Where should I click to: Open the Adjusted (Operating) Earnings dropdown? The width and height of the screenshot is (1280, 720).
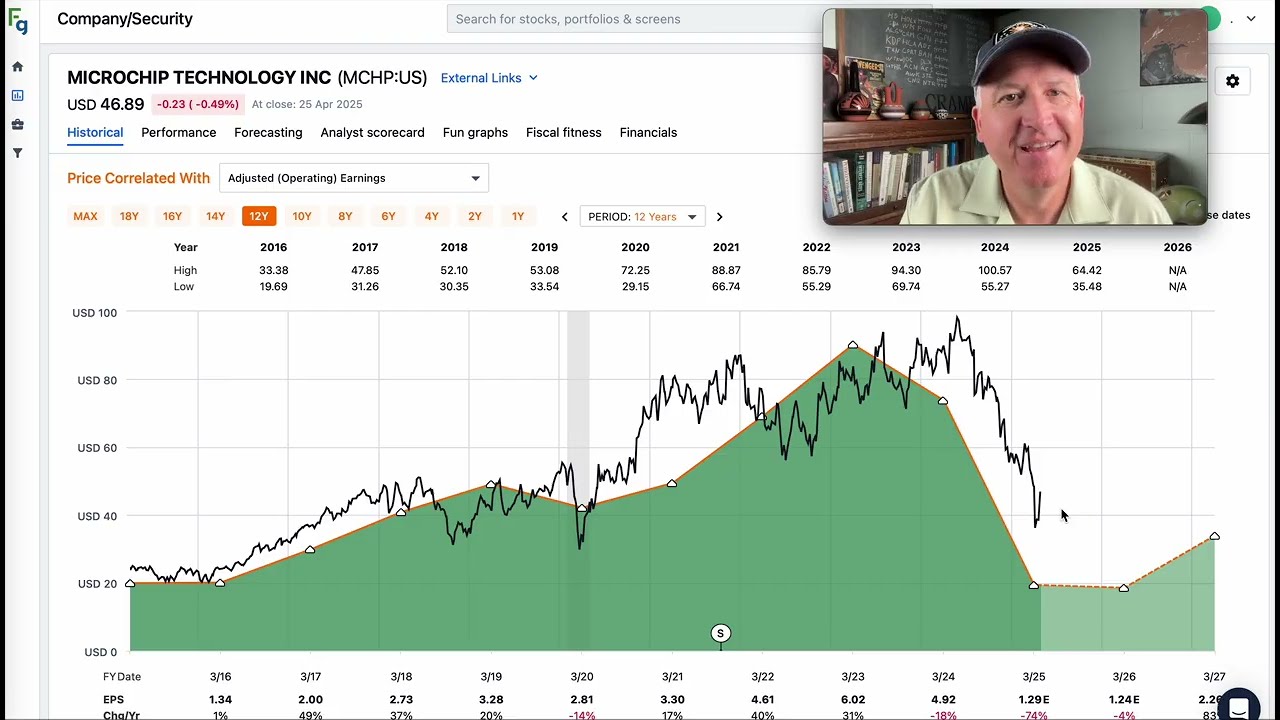(353, 178)
